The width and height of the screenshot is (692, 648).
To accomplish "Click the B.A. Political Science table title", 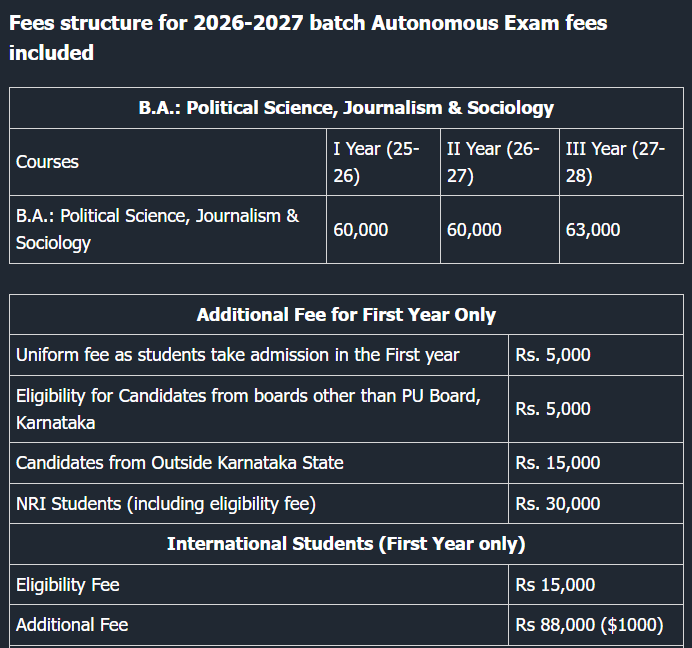I will point(346,108).
